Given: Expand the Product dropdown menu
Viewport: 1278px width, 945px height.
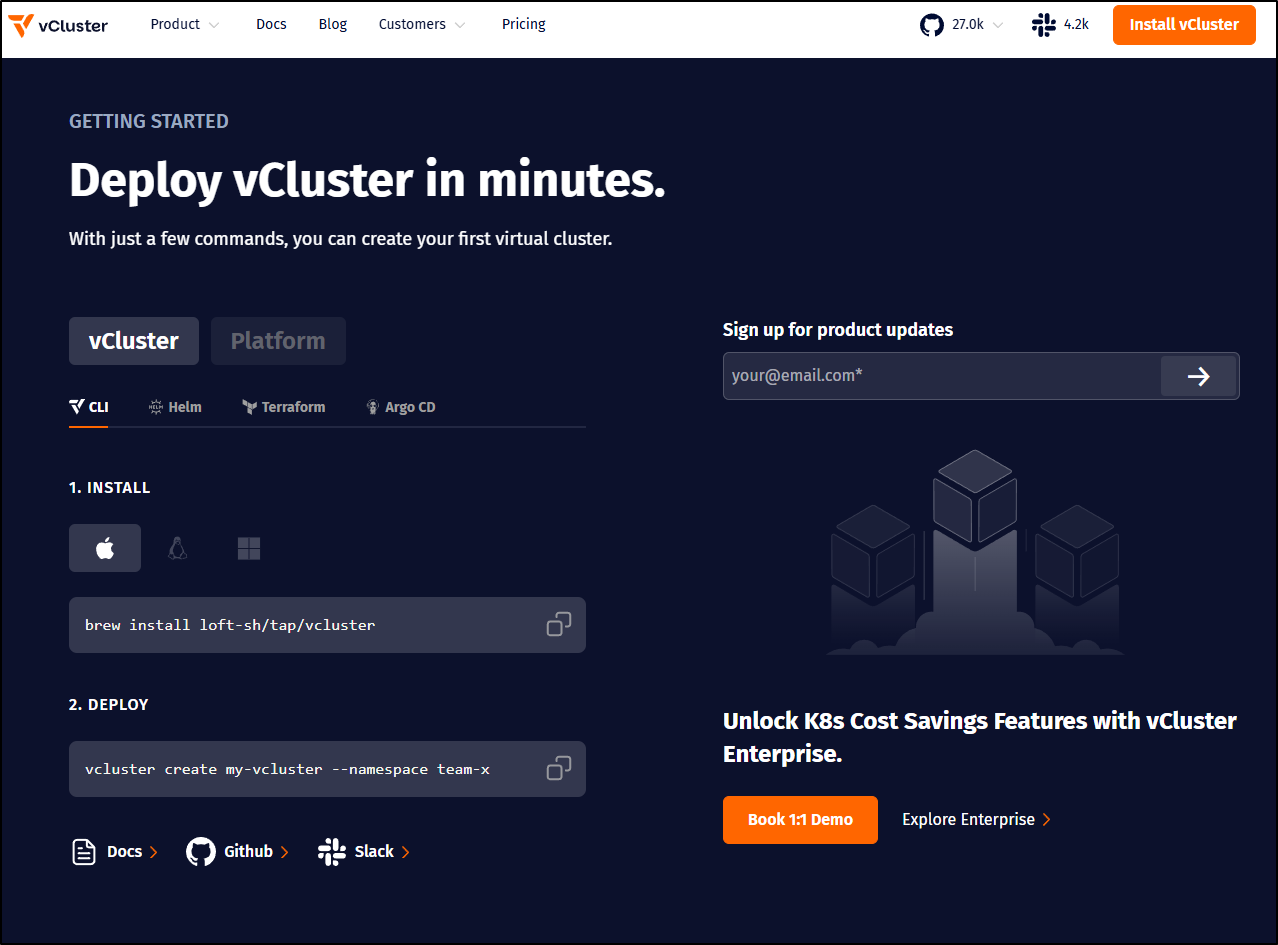Looking at the screenshot, I should pyautogui.click(x=185, y=25).
